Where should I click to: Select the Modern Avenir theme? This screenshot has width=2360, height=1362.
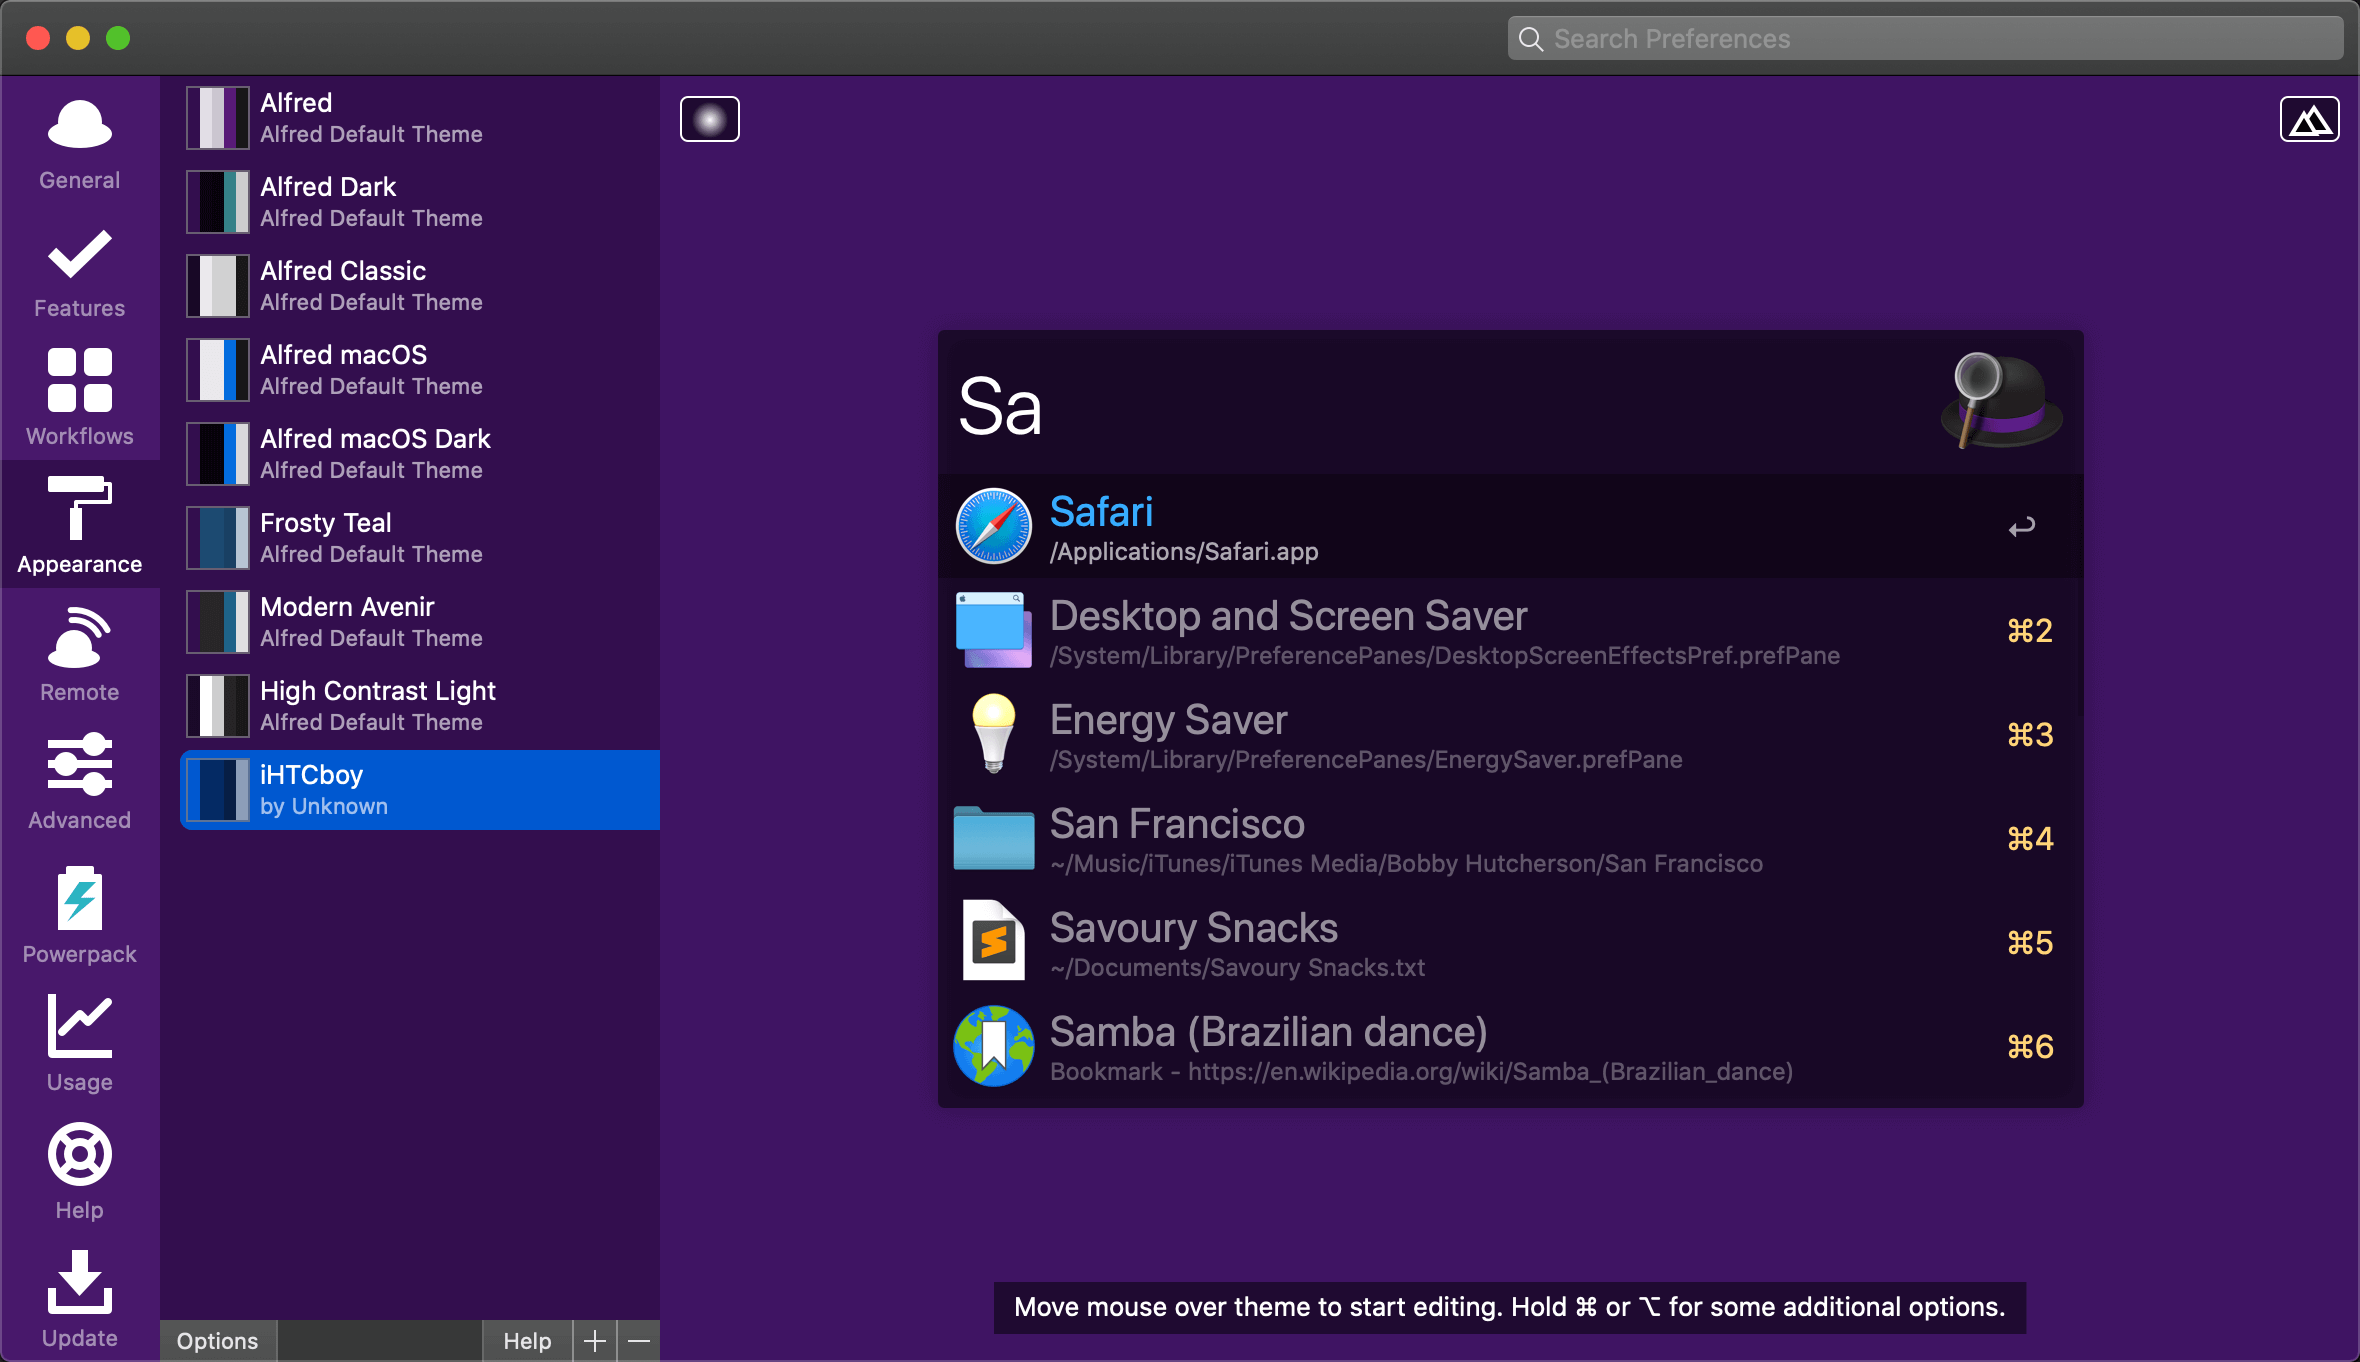click(x=420, y=622)
